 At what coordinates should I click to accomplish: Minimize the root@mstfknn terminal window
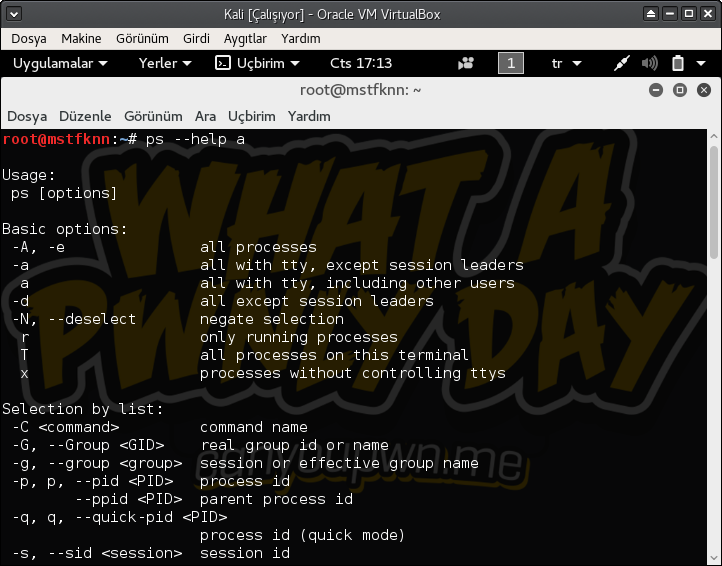[x=656, y=90]
